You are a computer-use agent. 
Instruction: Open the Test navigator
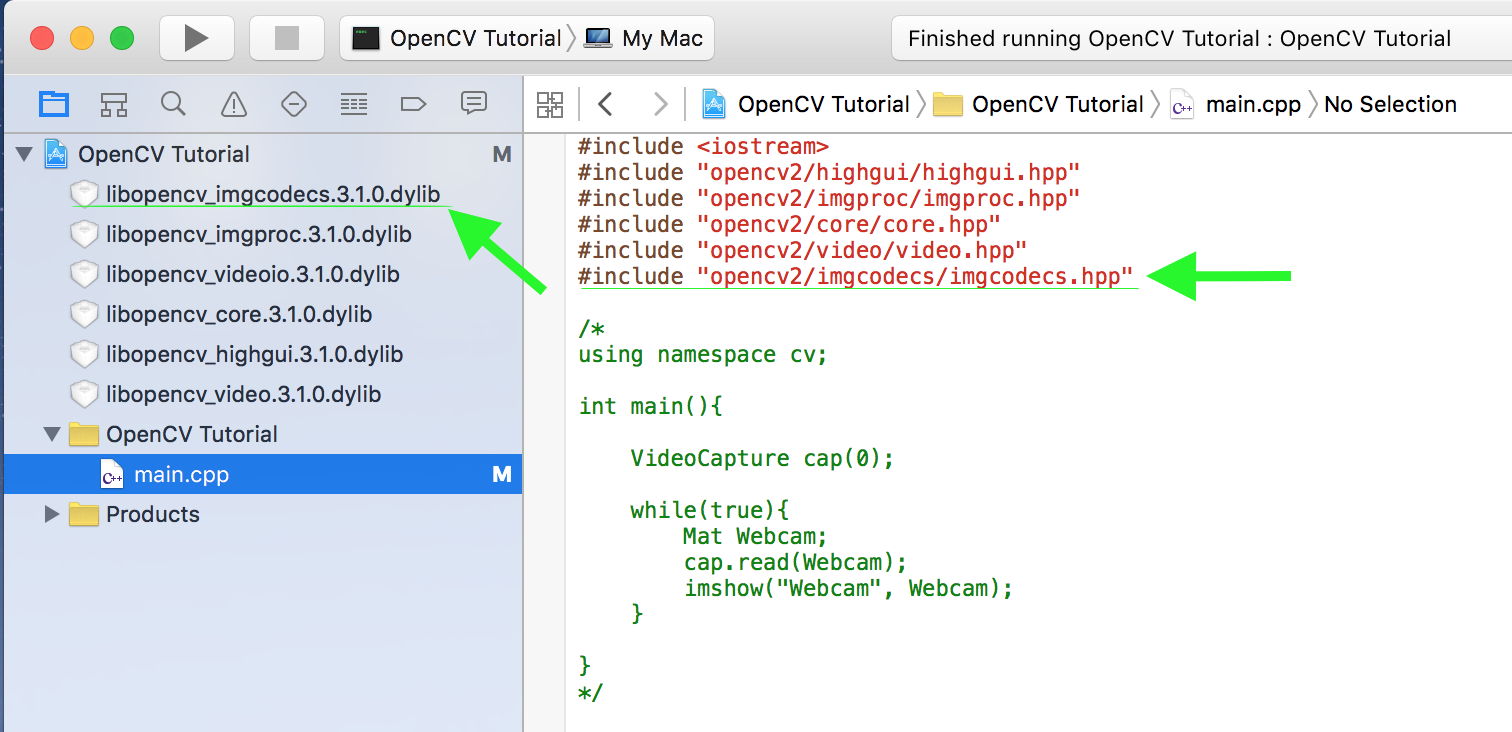click(x=293, y=103)
